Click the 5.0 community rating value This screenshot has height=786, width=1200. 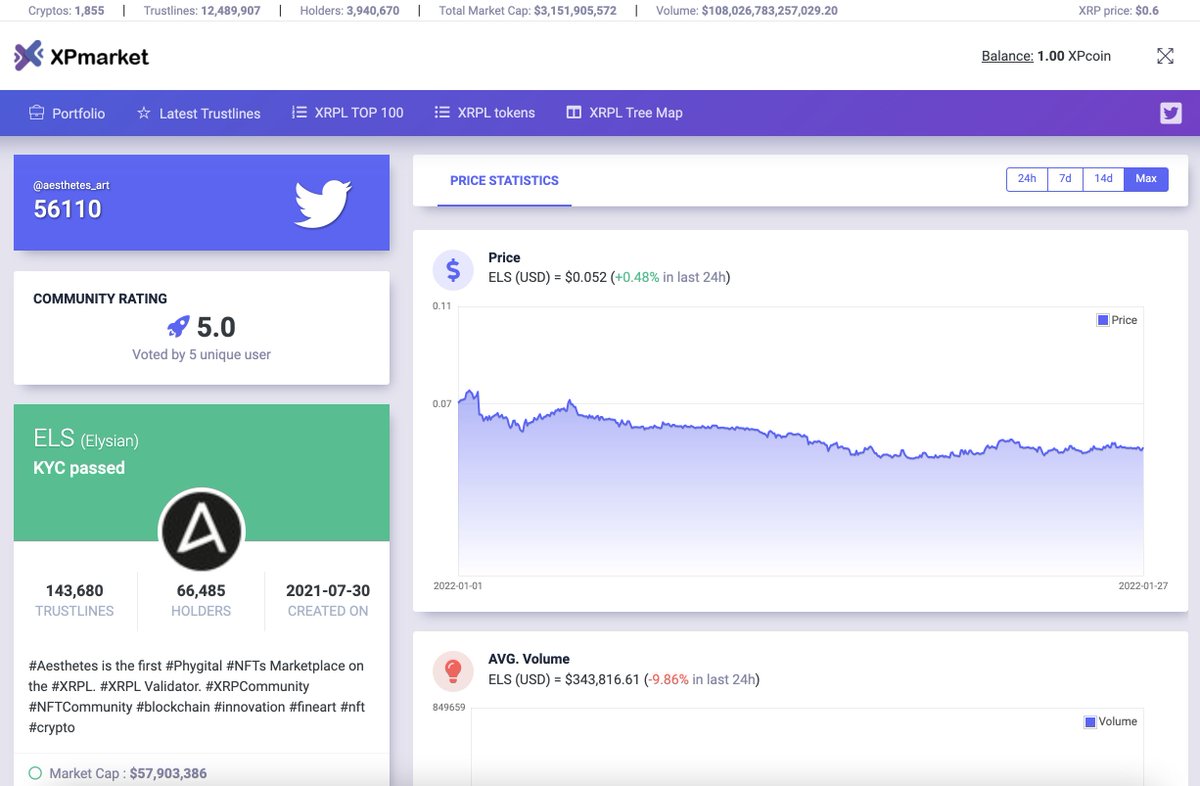pos(216,327)
